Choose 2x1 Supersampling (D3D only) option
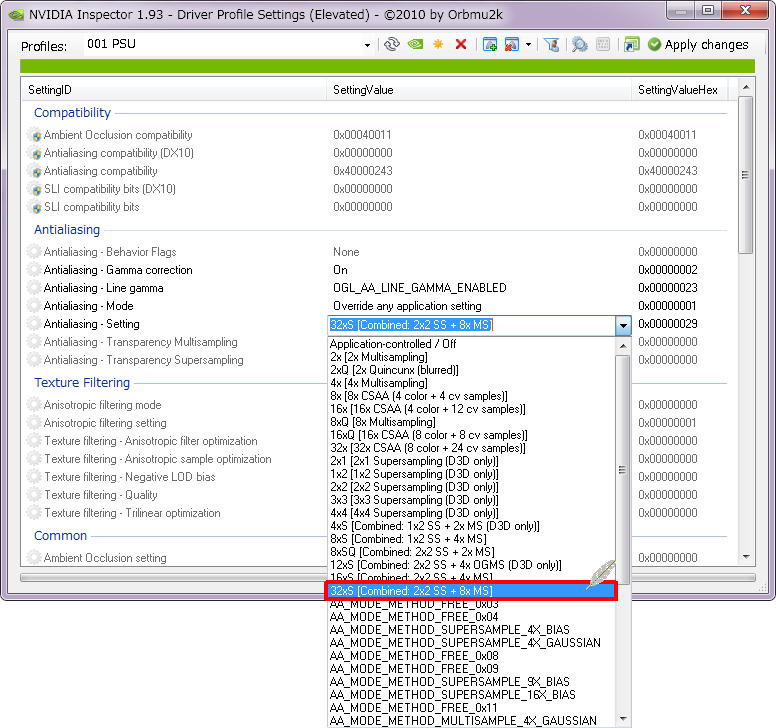 tap(472, 461)
